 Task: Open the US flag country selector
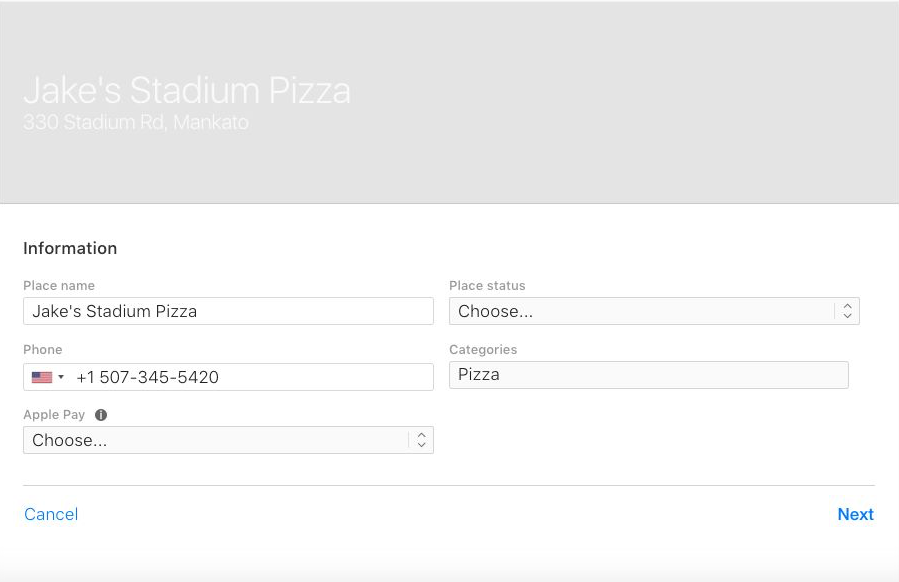pyautogui.click(x=42, y=377)
